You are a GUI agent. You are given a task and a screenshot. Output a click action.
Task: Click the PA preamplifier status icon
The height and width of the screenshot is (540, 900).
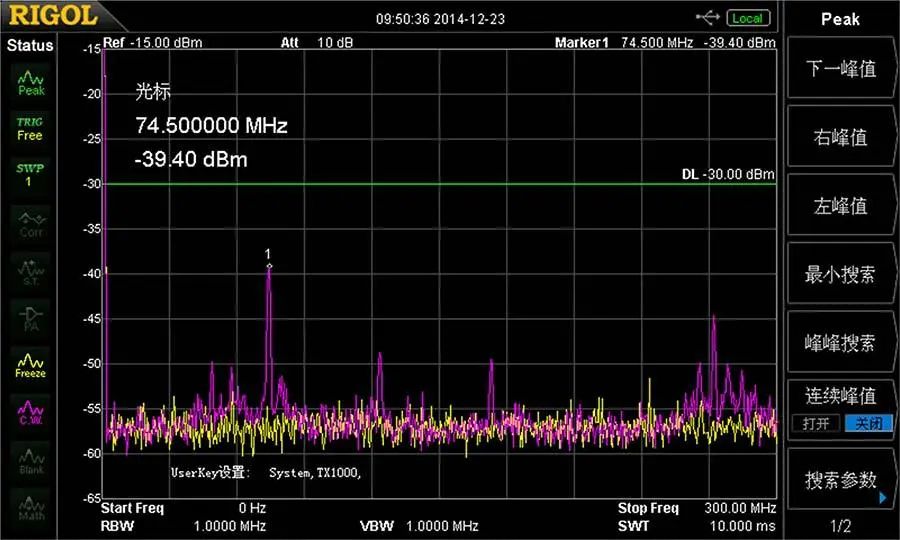pyautogui.click(x=30, y=319)
